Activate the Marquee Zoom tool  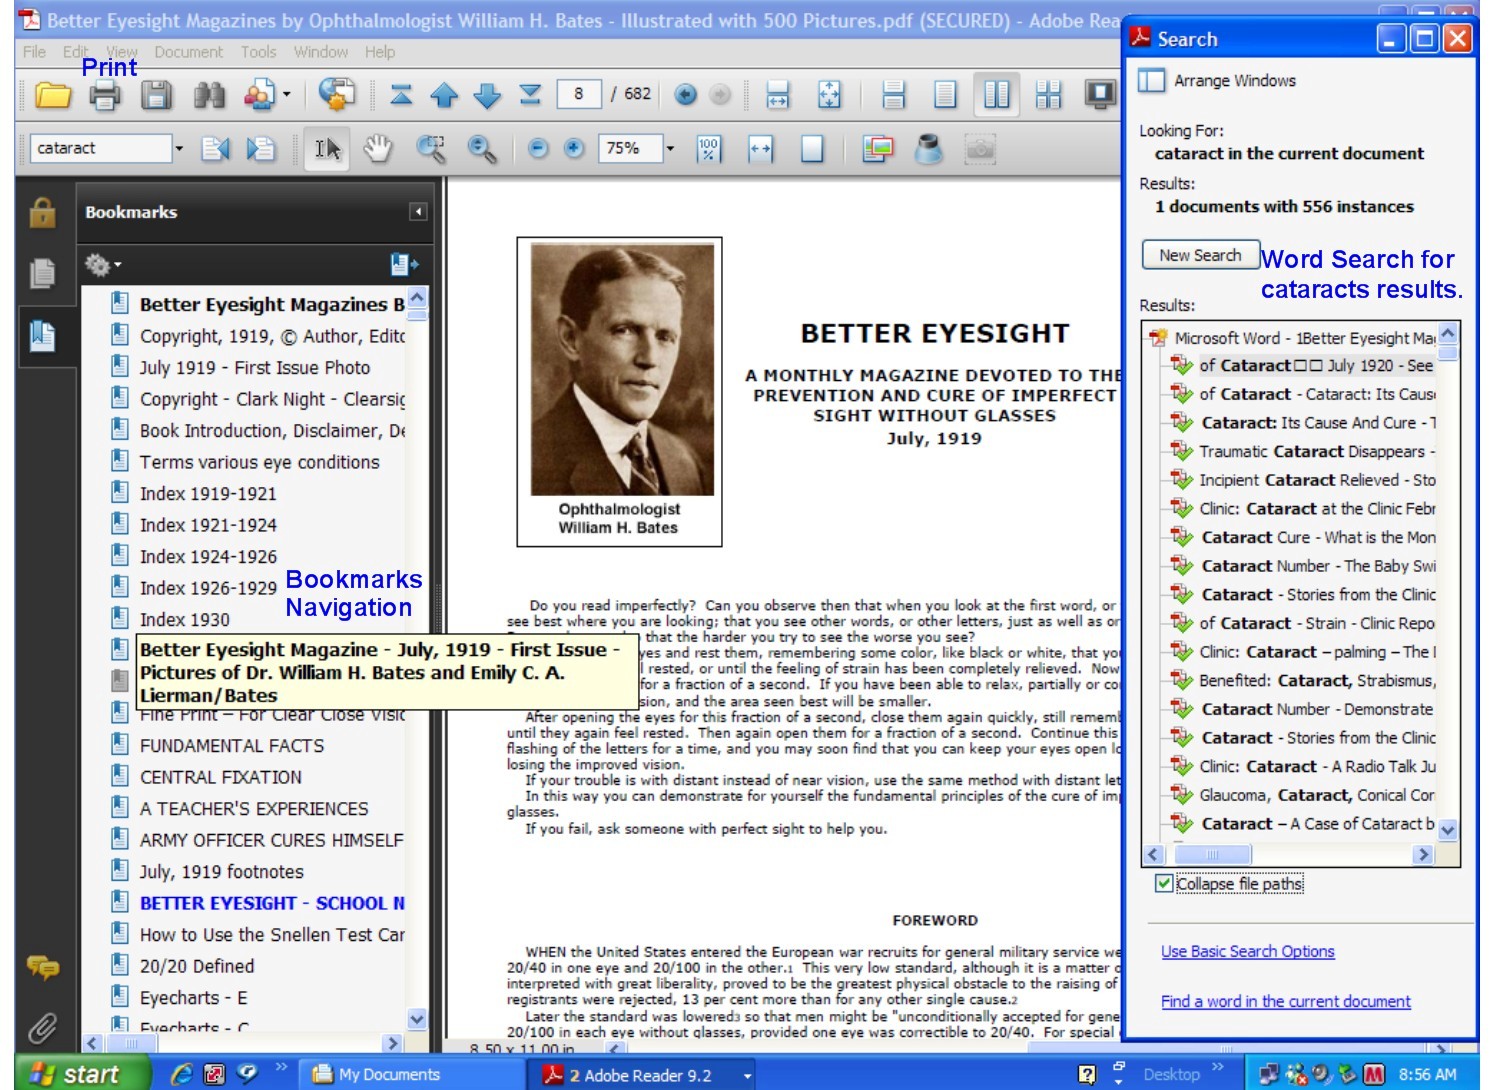click(x=431, y=149)
